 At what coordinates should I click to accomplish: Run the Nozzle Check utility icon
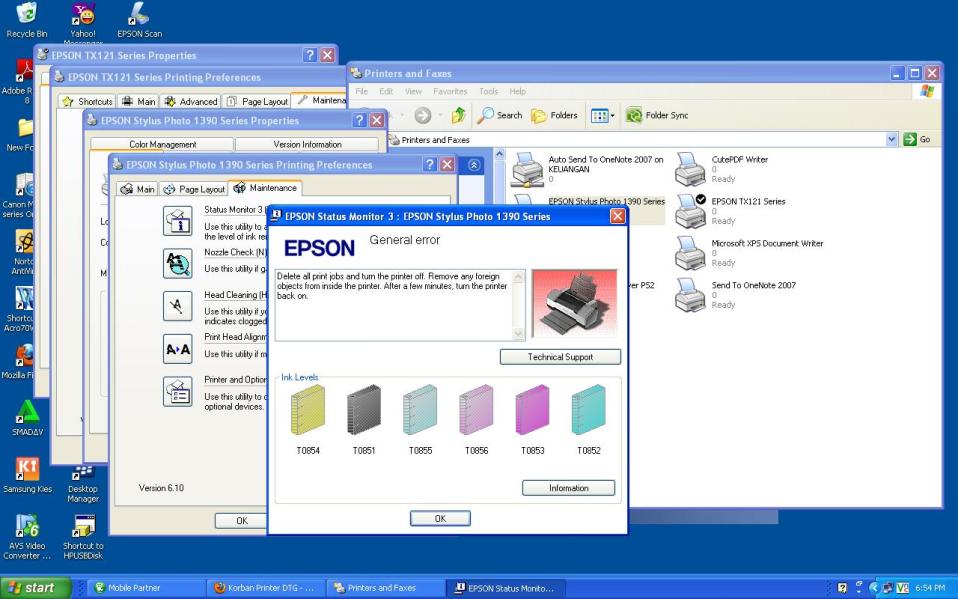(178, 263)
